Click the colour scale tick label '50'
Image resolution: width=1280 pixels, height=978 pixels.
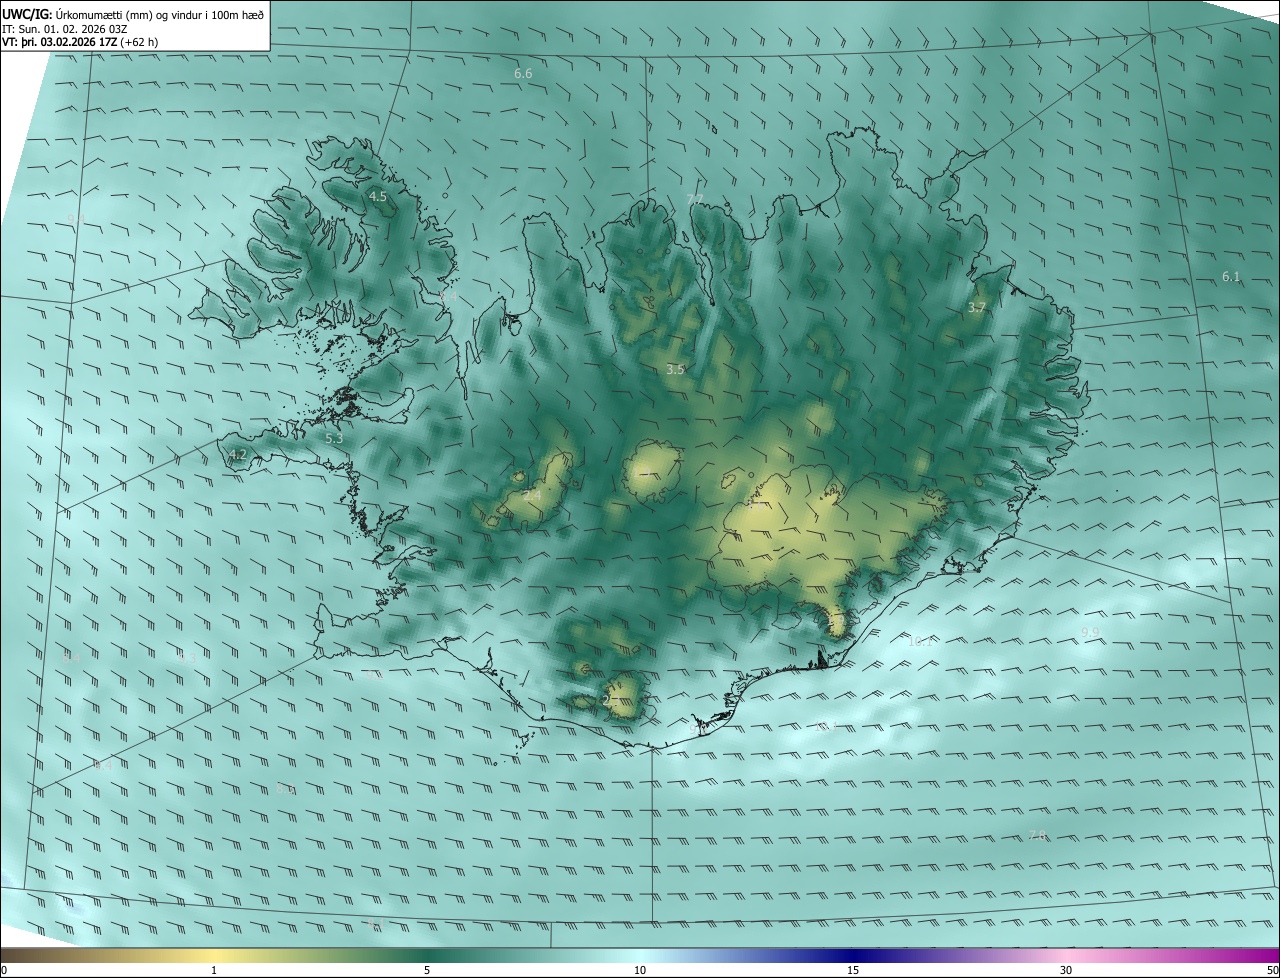click(1272, 970)
